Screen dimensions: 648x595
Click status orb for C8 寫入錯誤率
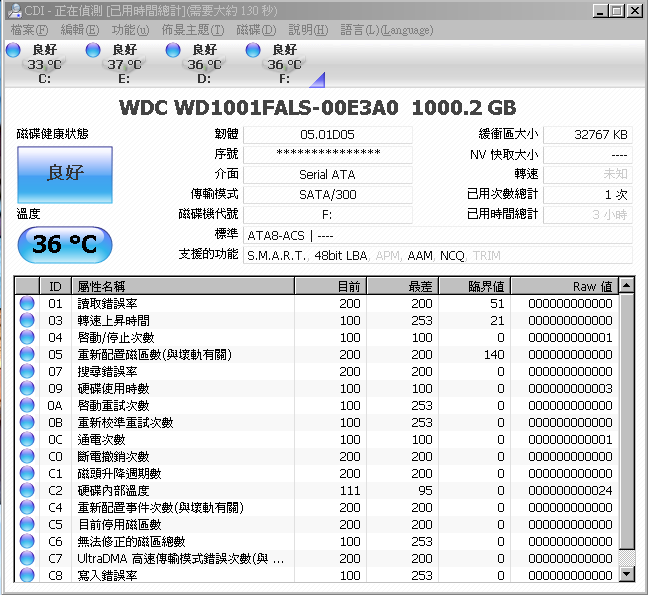[27, 575]
